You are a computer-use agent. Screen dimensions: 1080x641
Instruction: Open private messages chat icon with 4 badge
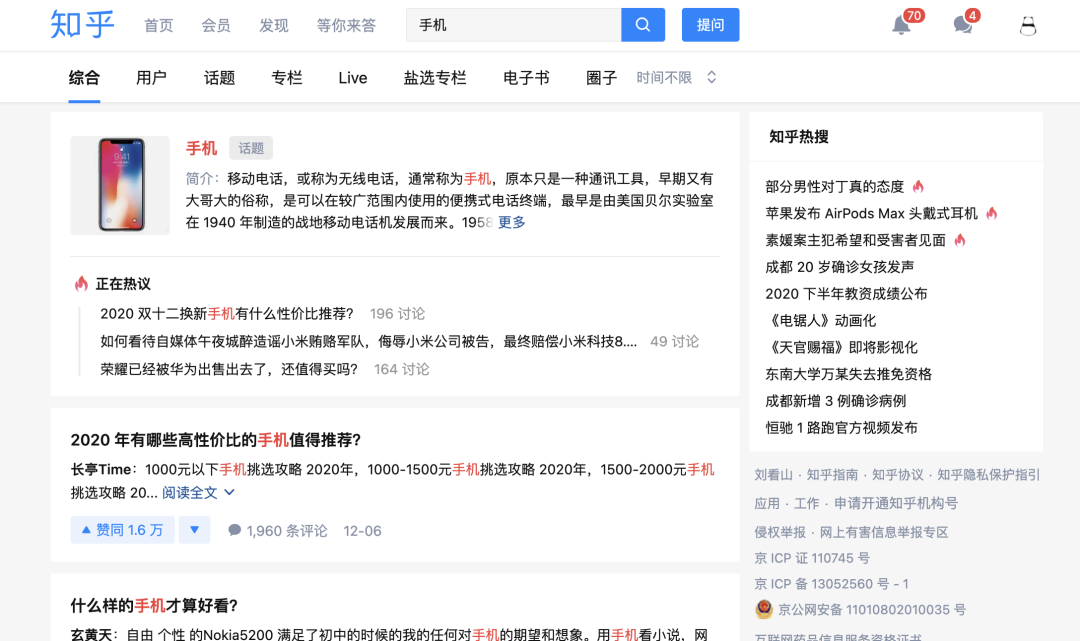pos(963,25)
